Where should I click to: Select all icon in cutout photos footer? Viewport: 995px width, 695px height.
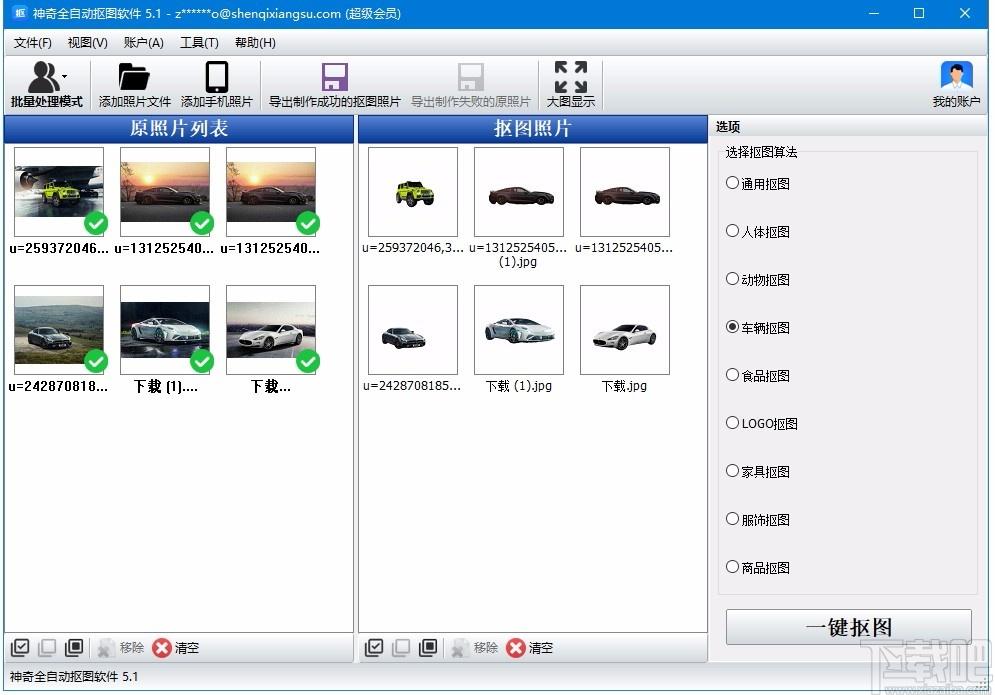tap(374, 647)
